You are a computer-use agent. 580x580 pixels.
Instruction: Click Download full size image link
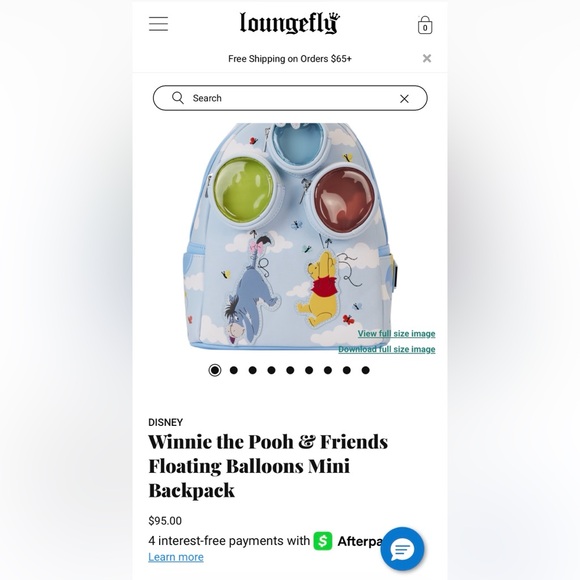coord(387,349)
